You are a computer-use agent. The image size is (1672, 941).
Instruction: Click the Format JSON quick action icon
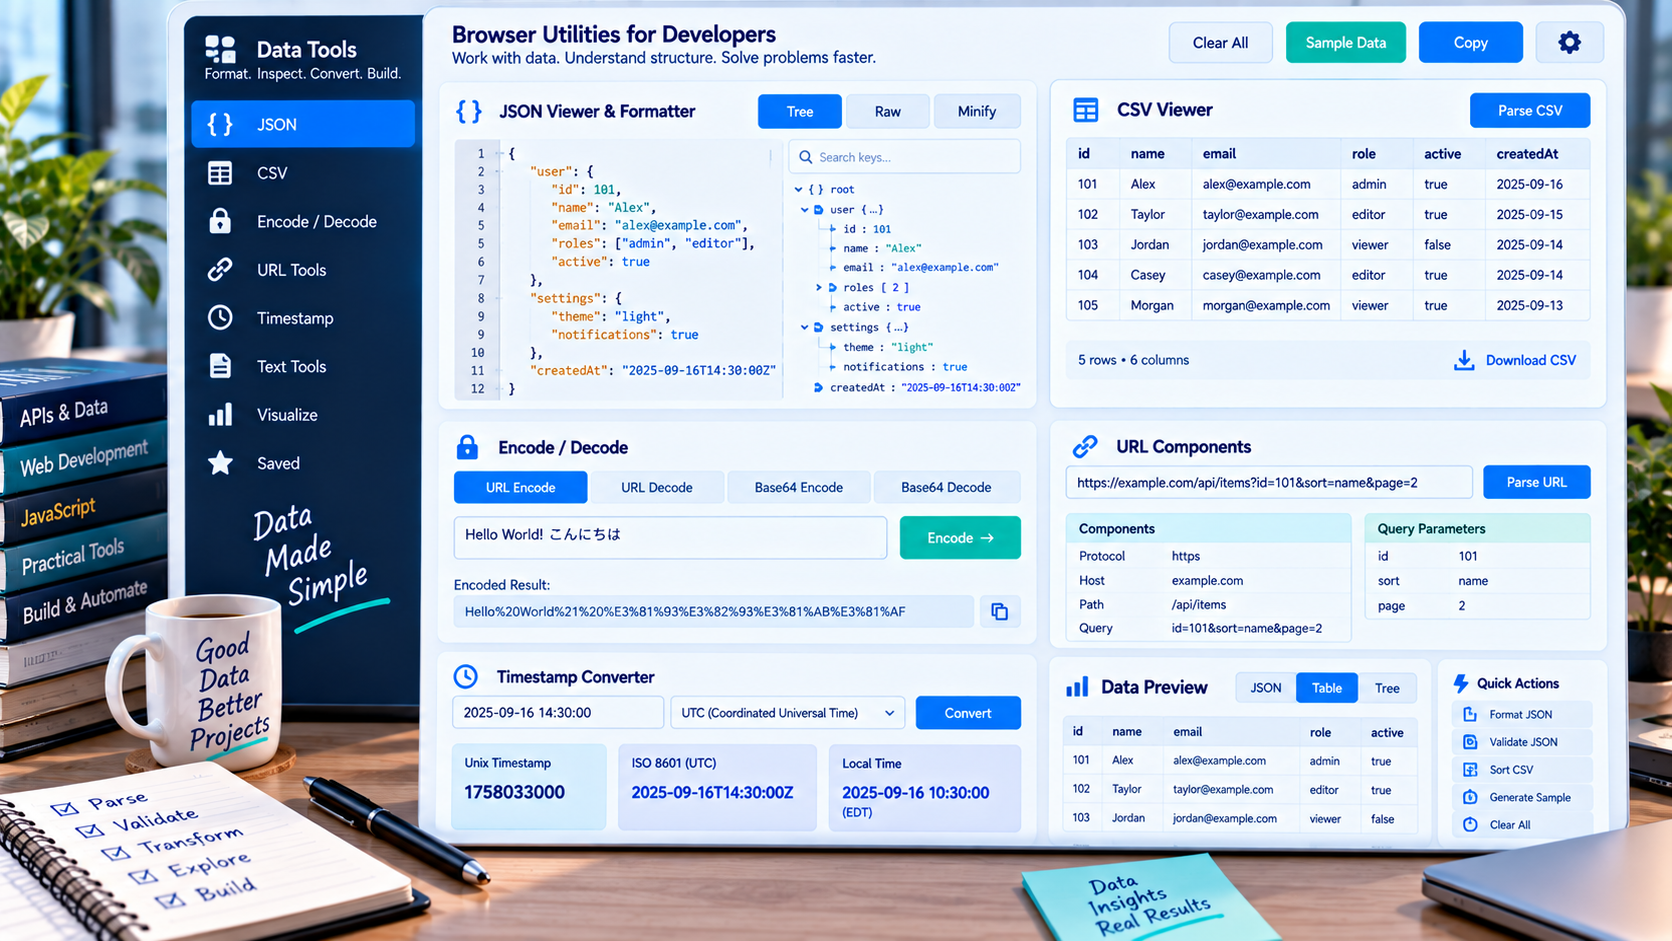point(1470,714)
